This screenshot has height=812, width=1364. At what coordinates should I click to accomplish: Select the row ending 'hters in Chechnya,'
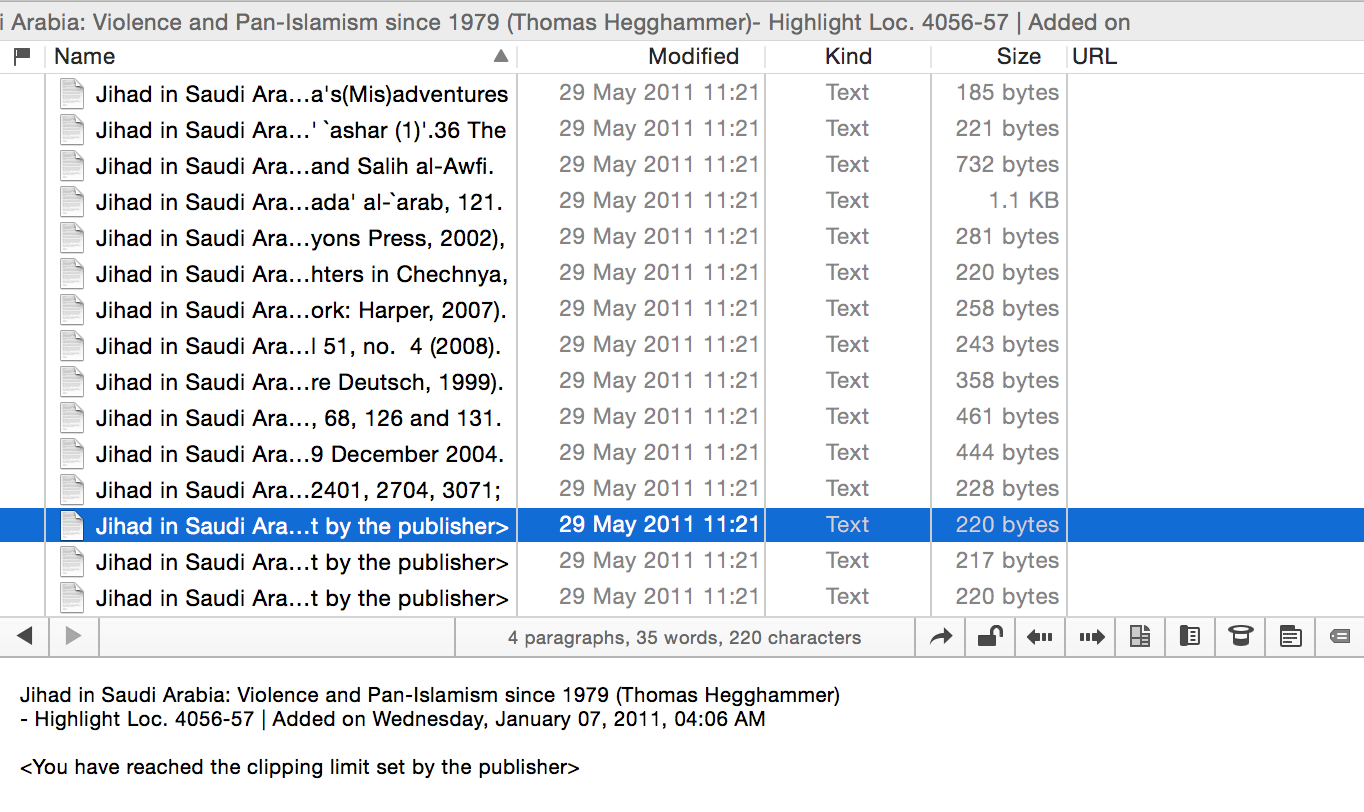[682, 273]
